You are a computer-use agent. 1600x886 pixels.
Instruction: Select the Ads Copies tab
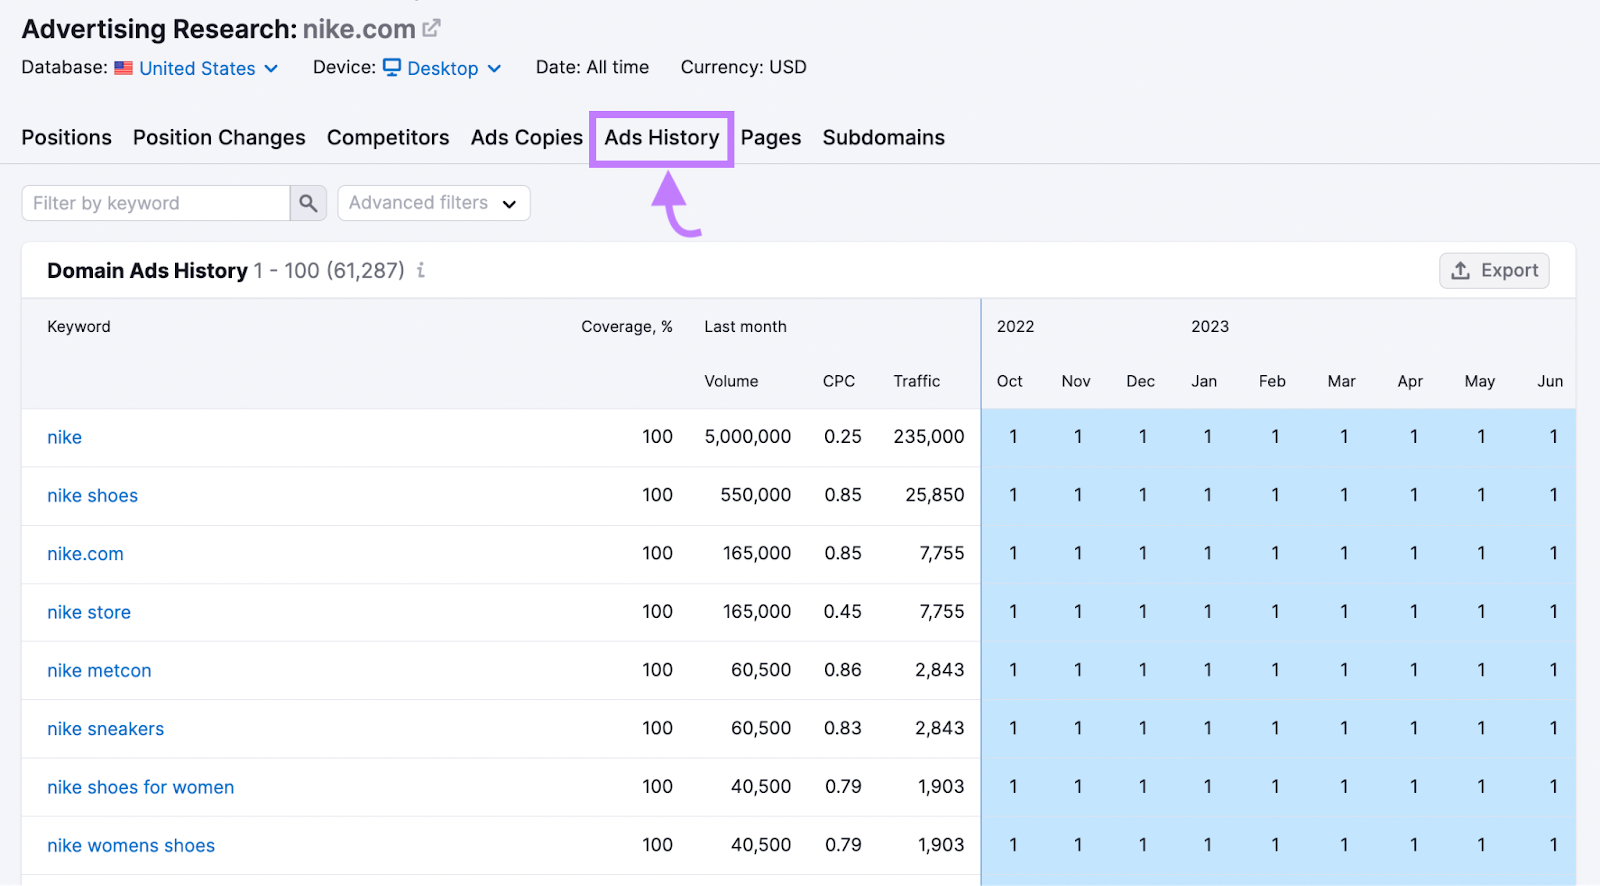pyautogui.click(x=526, y=138)
